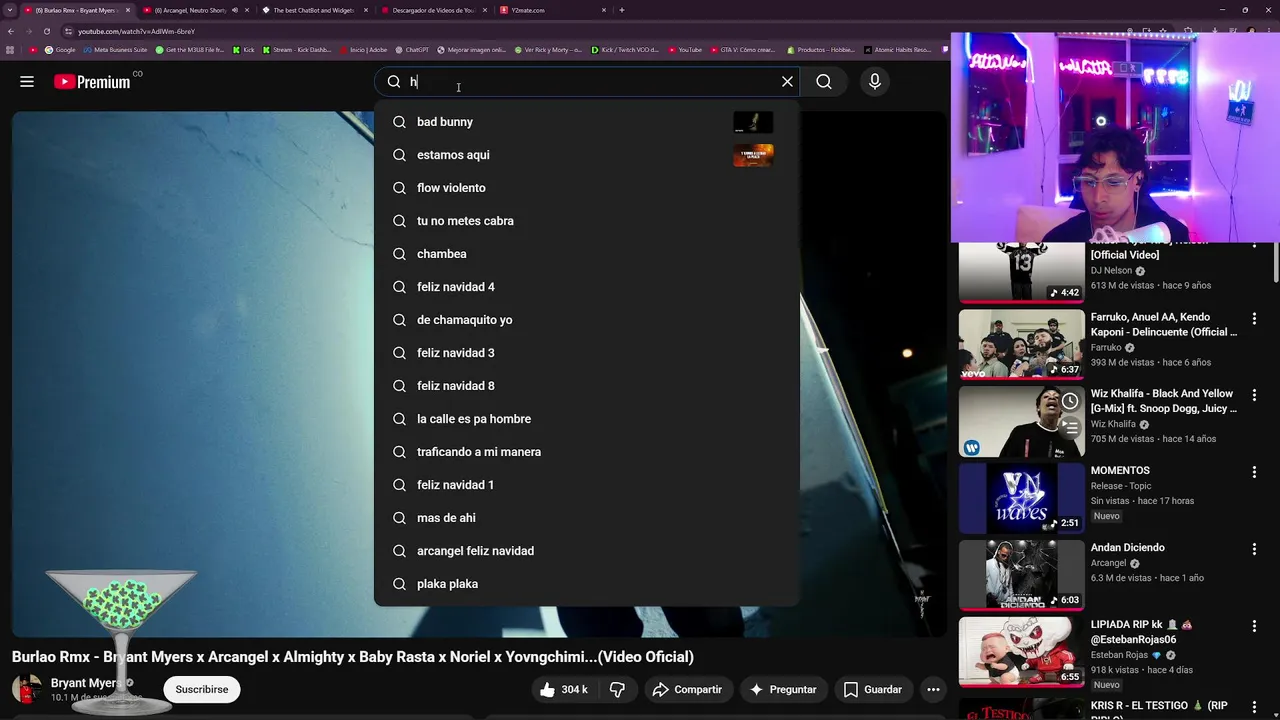Start voice search with the microphone
The height and width of the screenshot is (720, 1280).
pos(875,82)
